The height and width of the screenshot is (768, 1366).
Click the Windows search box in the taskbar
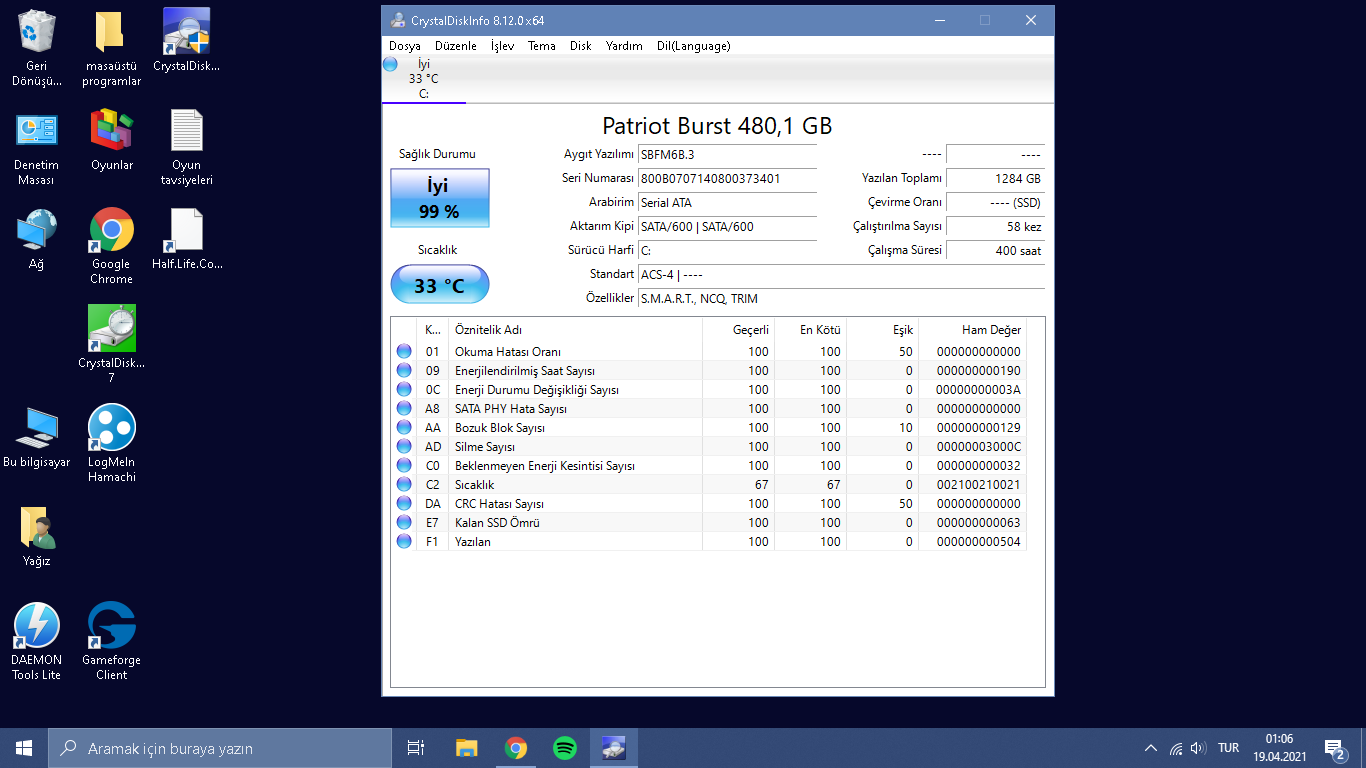click(220, 748)
